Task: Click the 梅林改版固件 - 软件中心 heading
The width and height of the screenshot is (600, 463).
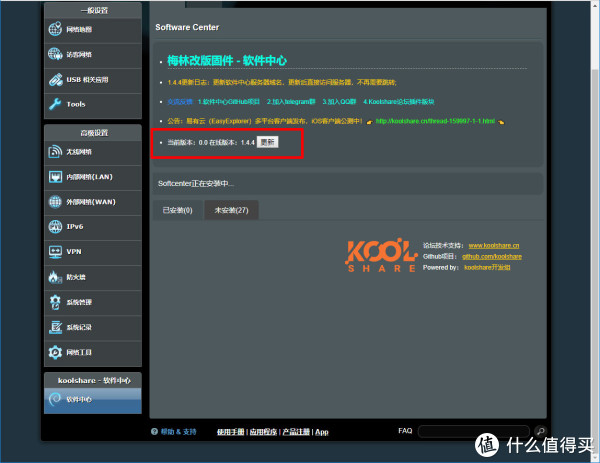Action: (x=227, y=60)
